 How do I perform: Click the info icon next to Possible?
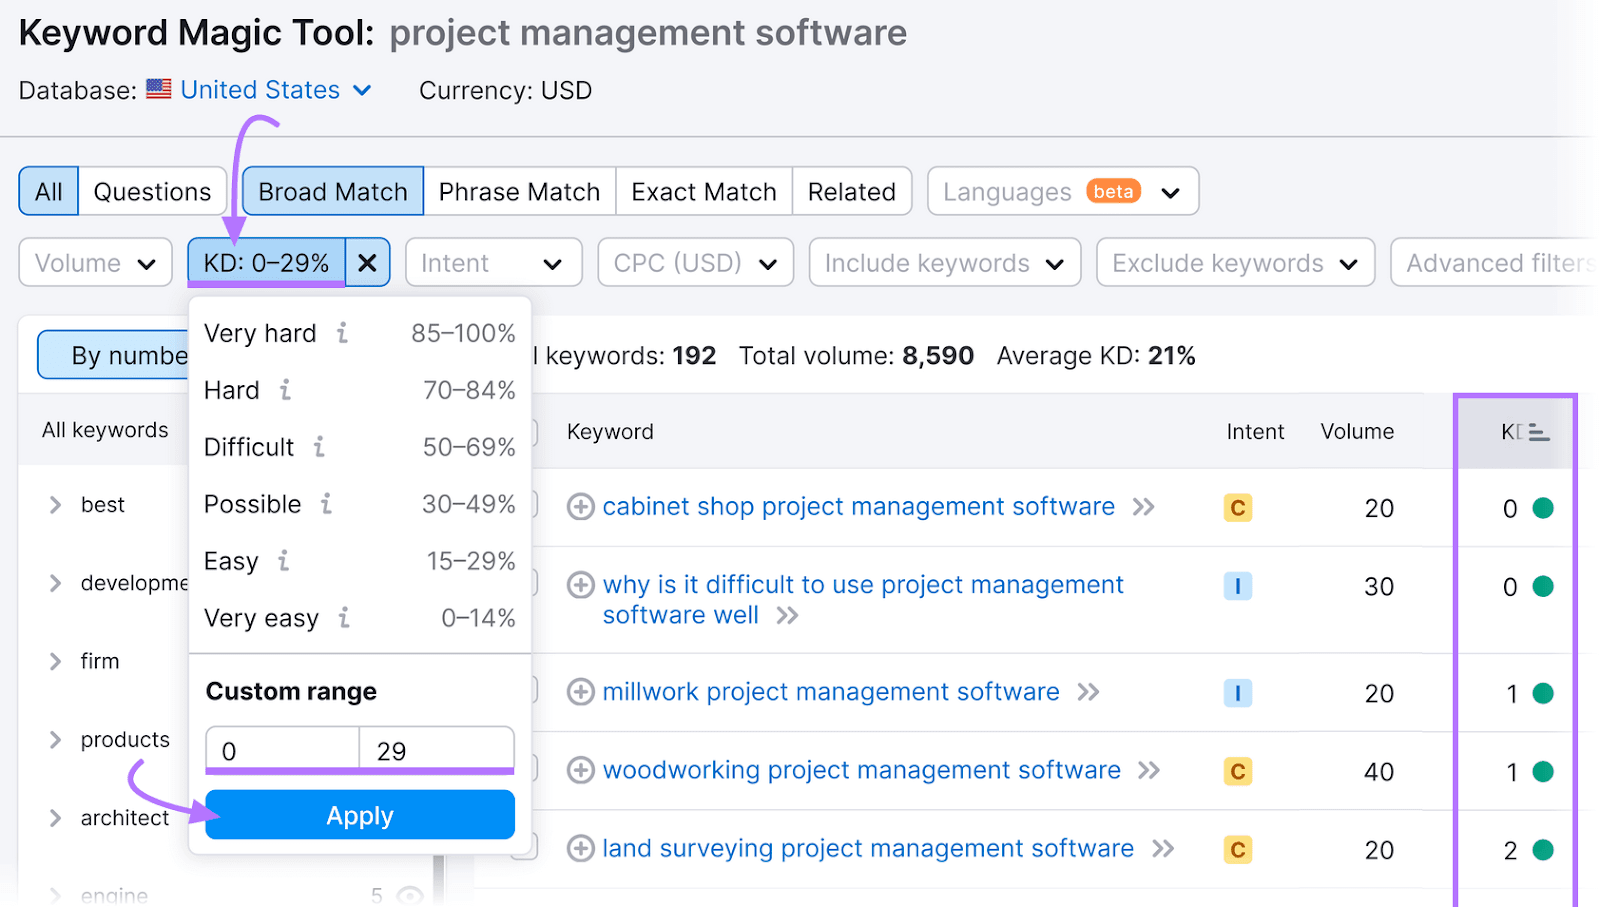tap(326, 504)
